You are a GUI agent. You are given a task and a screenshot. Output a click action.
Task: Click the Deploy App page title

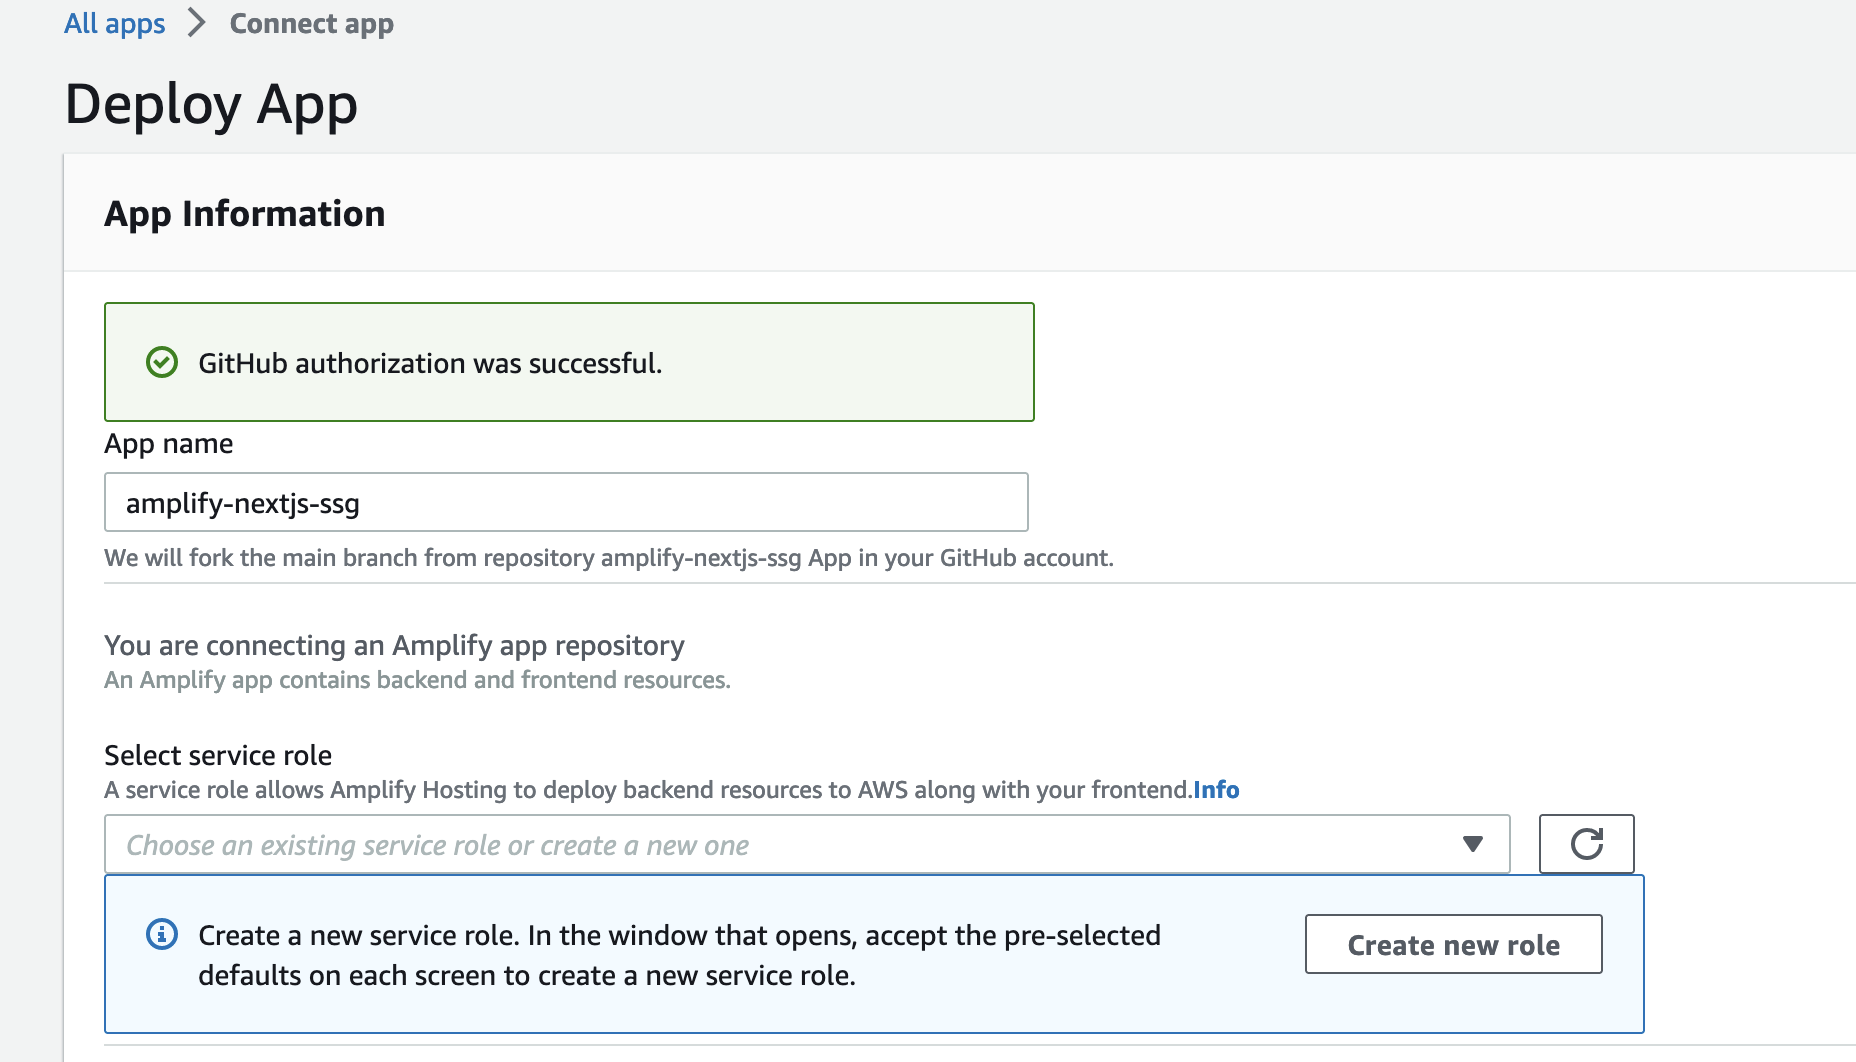[x=211, y=104]
